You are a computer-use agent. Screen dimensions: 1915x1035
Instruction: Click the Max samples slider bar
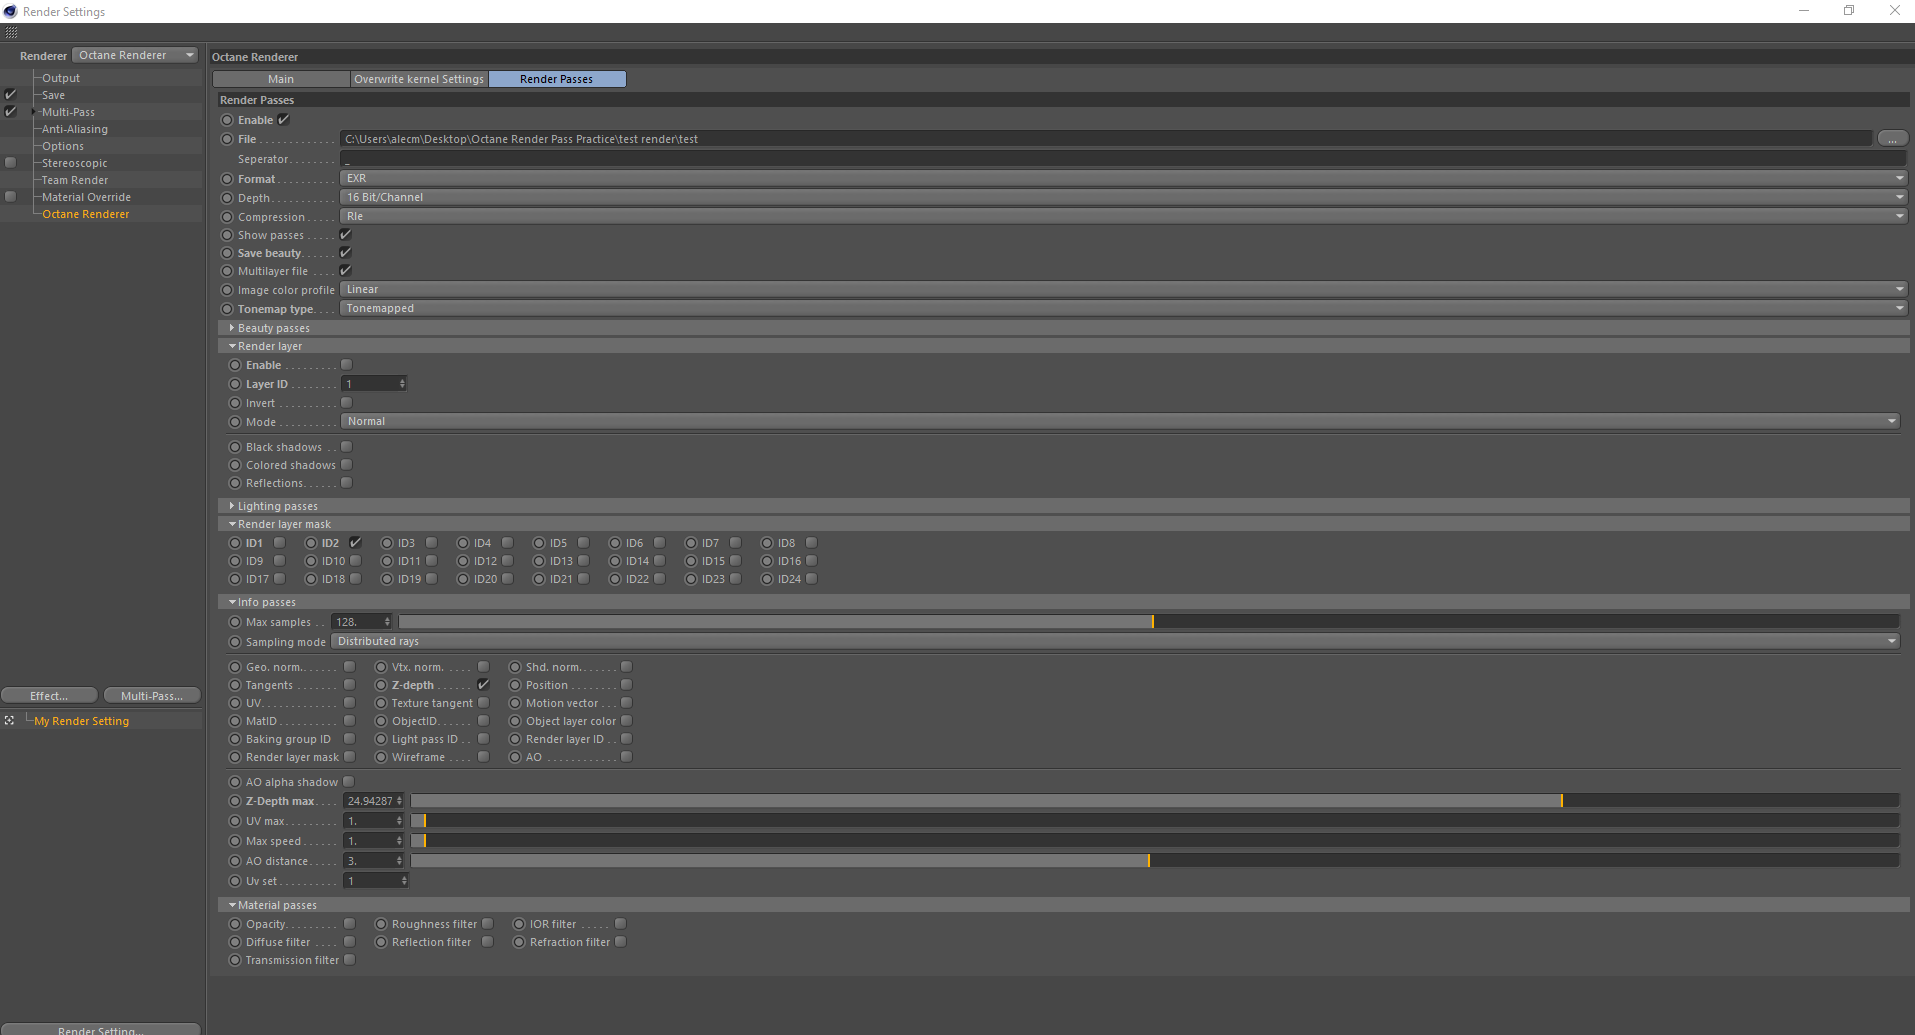(x=1148, y=622)
